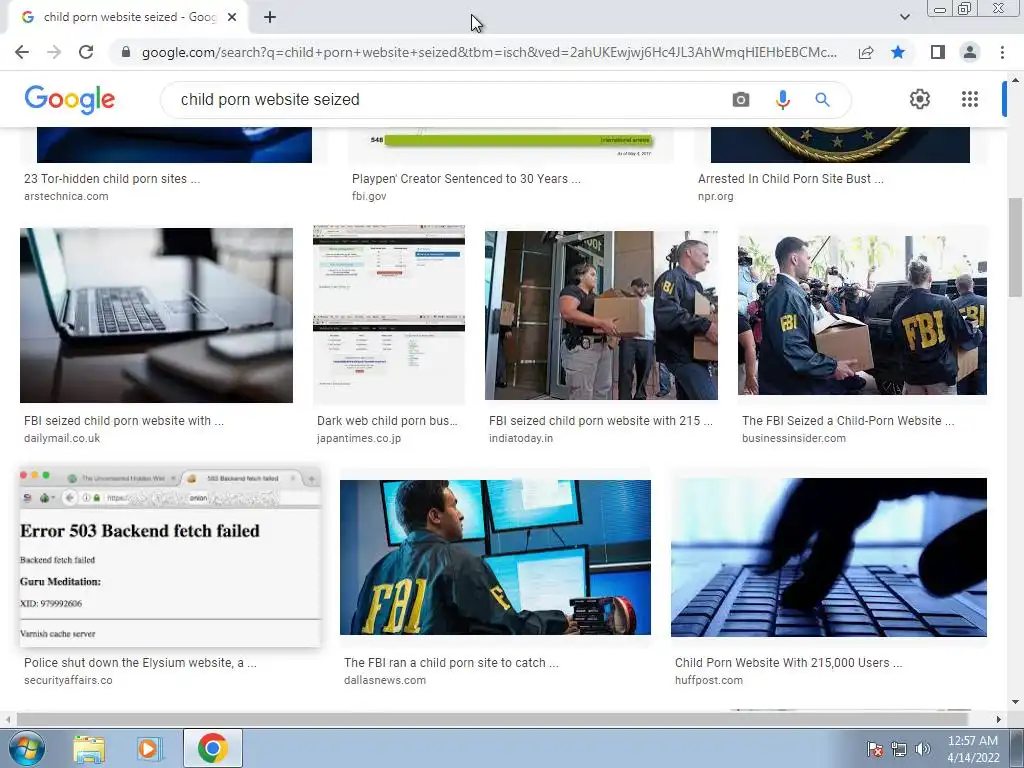Open the dallasnews.com FBI monitors thumbnail
The height and width of the screenshot is (768, 1024).
tap(495, 557)
